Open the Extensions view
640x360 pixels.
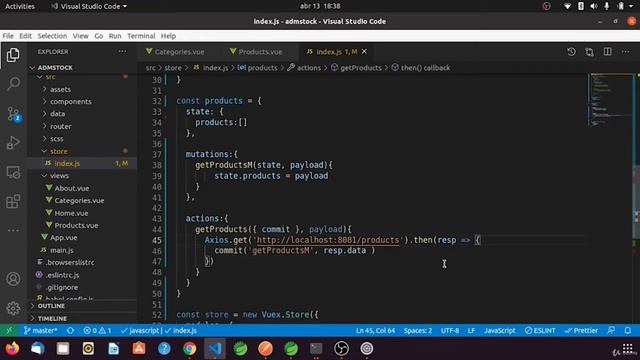click(13, 201)
